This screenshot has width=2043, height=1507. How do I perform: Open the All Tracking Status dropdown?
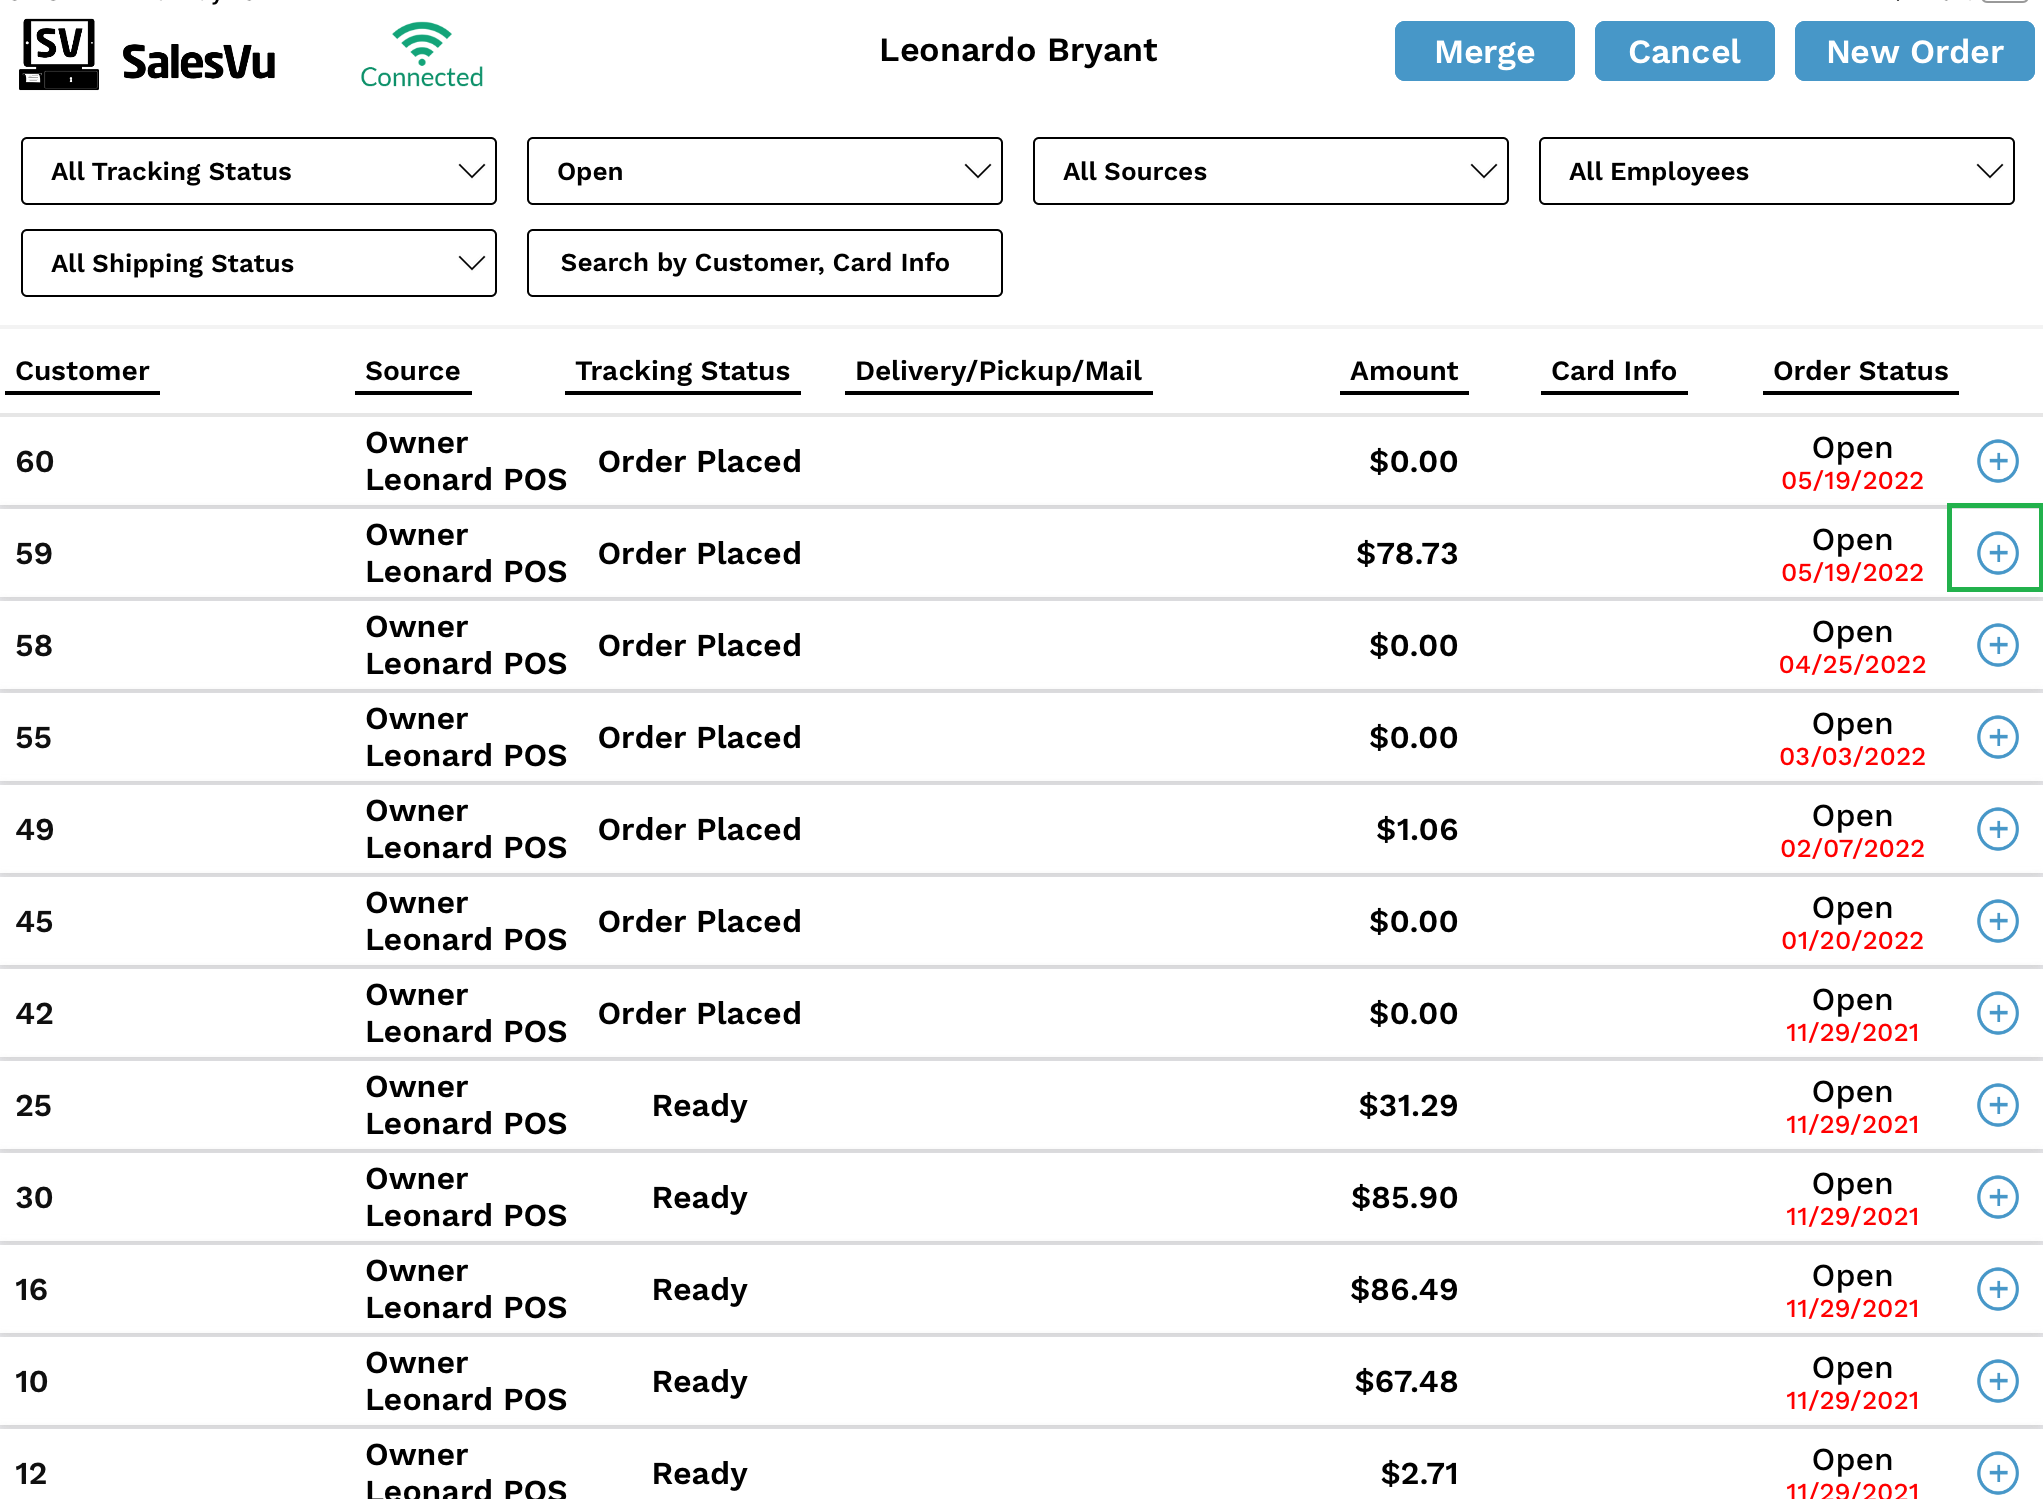pyautogui.click(x=259, y=171)
